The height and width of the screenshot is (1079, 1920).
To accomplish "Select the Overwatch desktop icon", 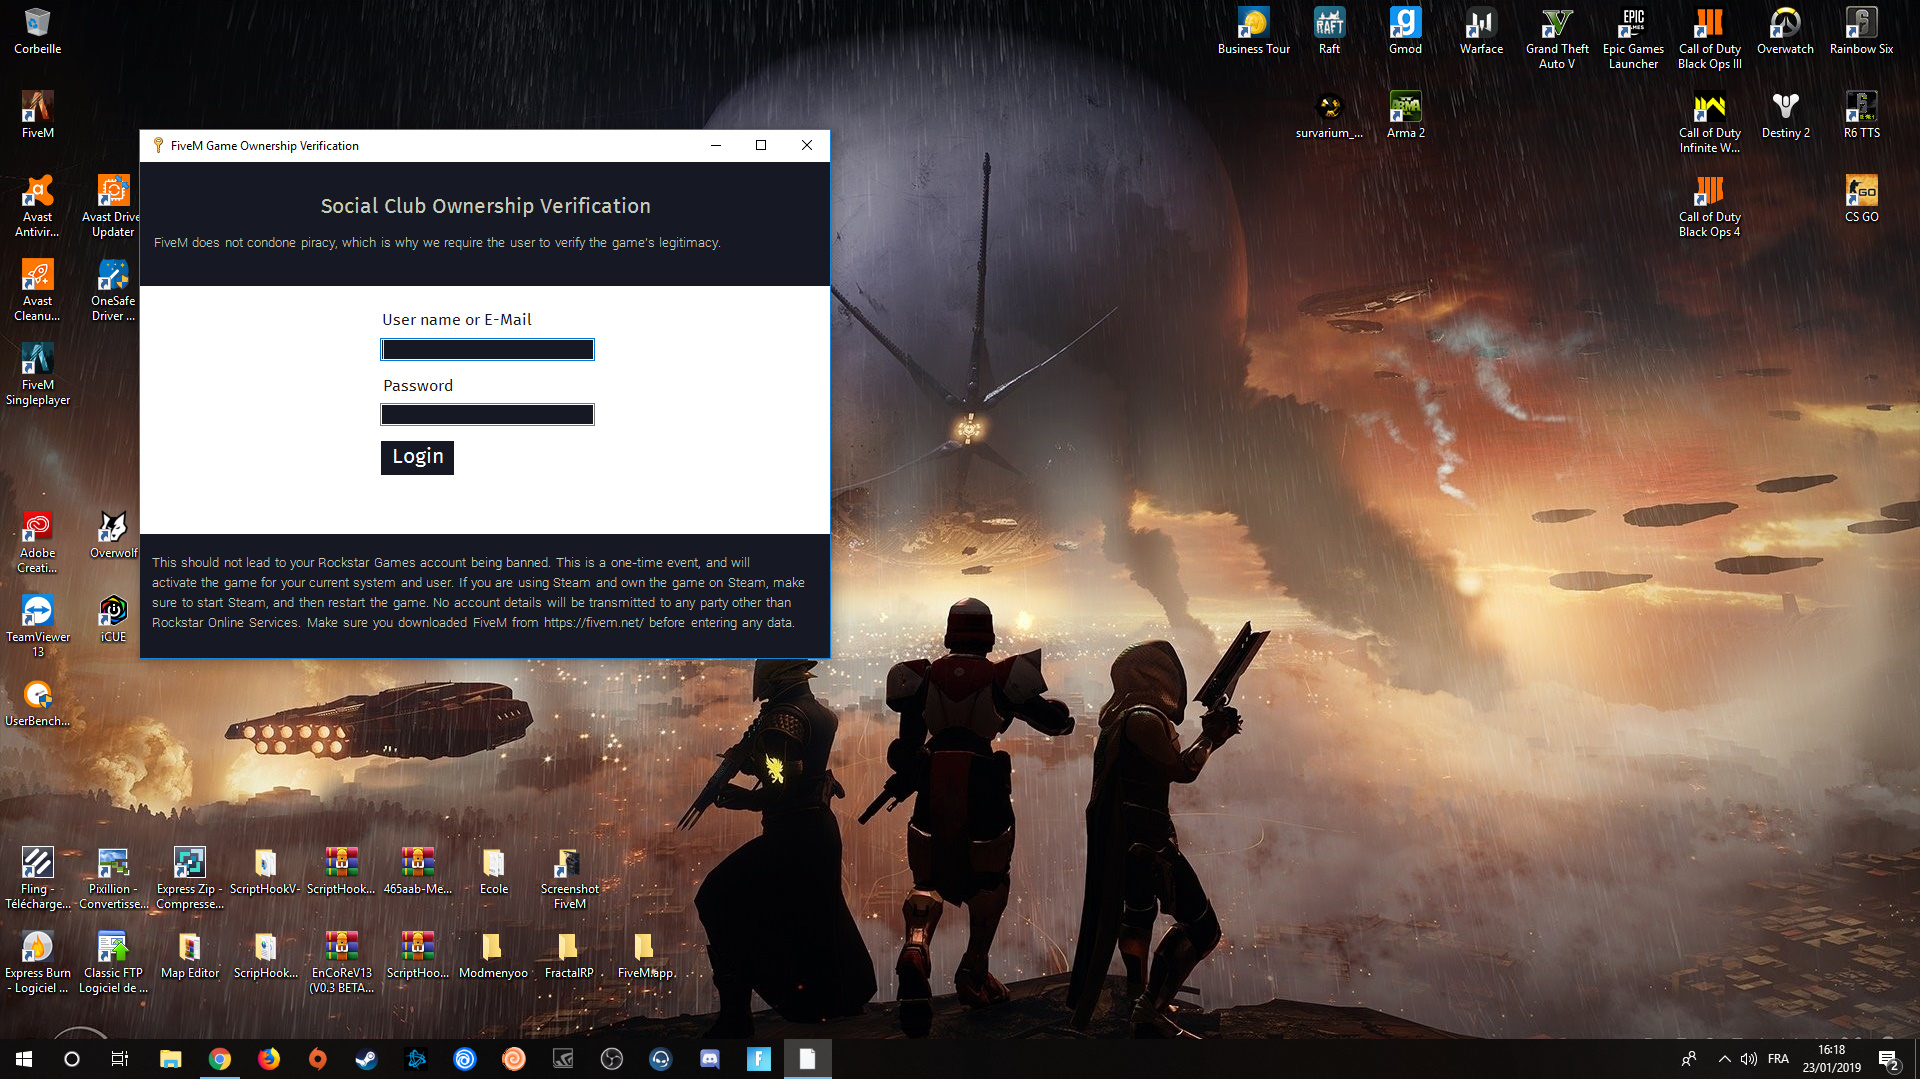I will pyautogui.click(x=1784, y=31).
